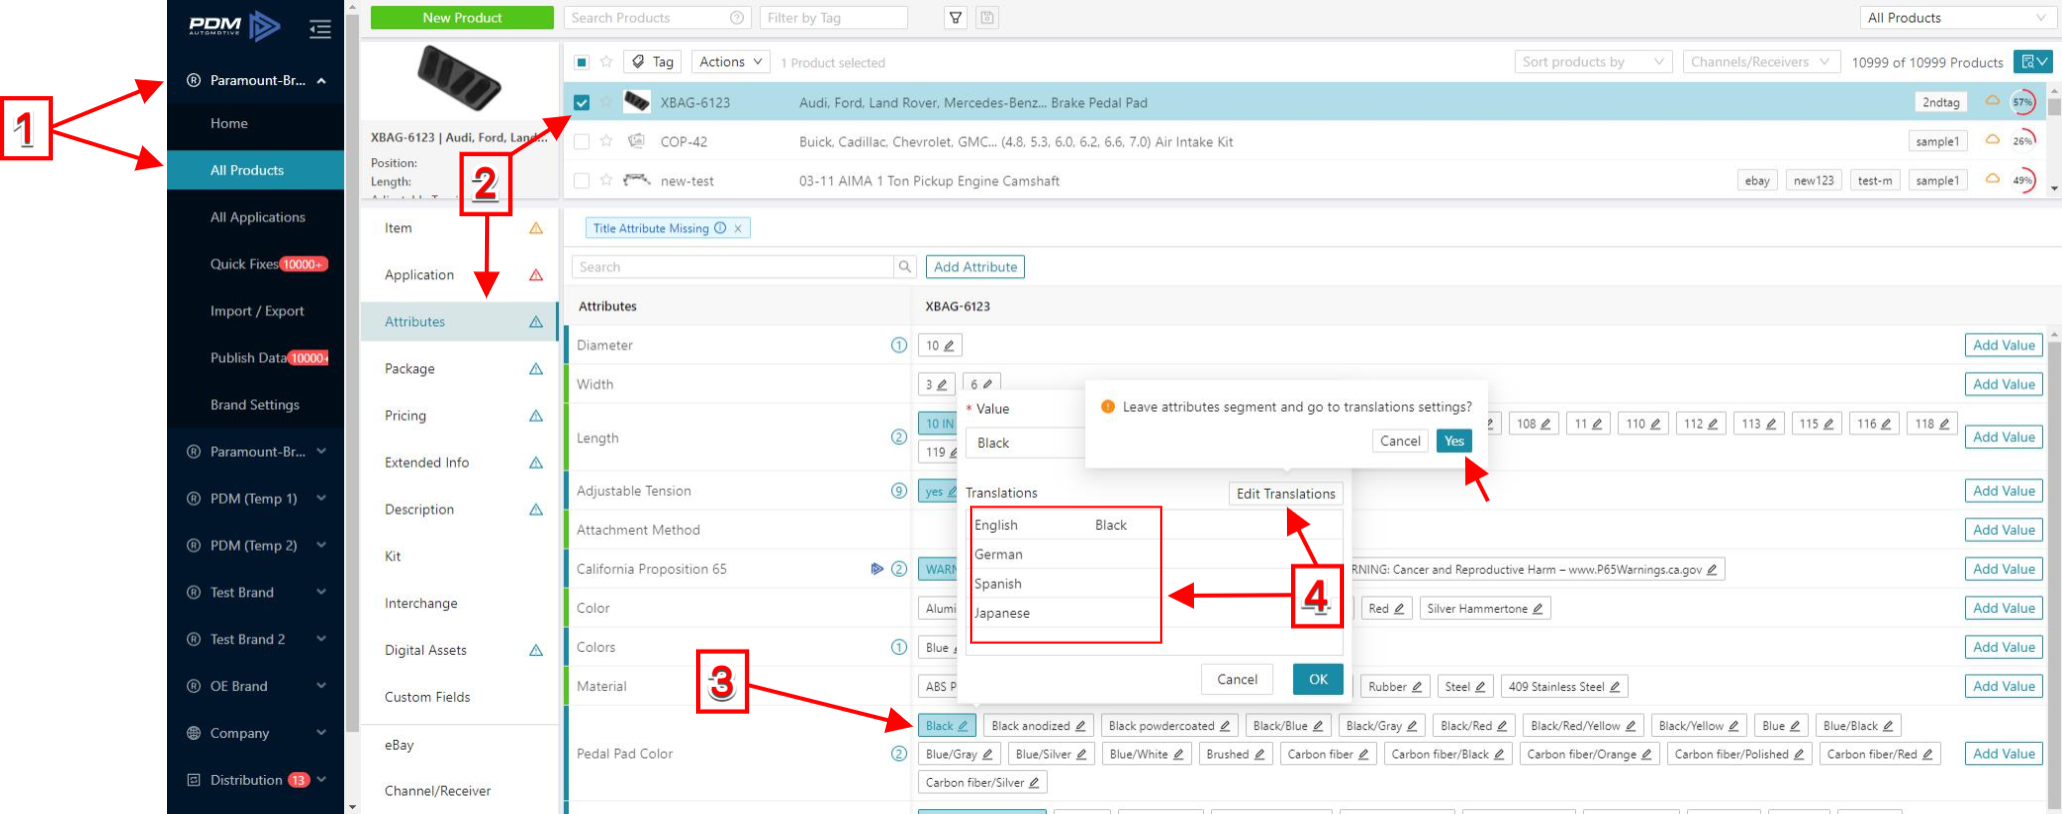Screen dimensions: 2062x814
Task: Check the COP-42 product checkbox
Action: 582,141
